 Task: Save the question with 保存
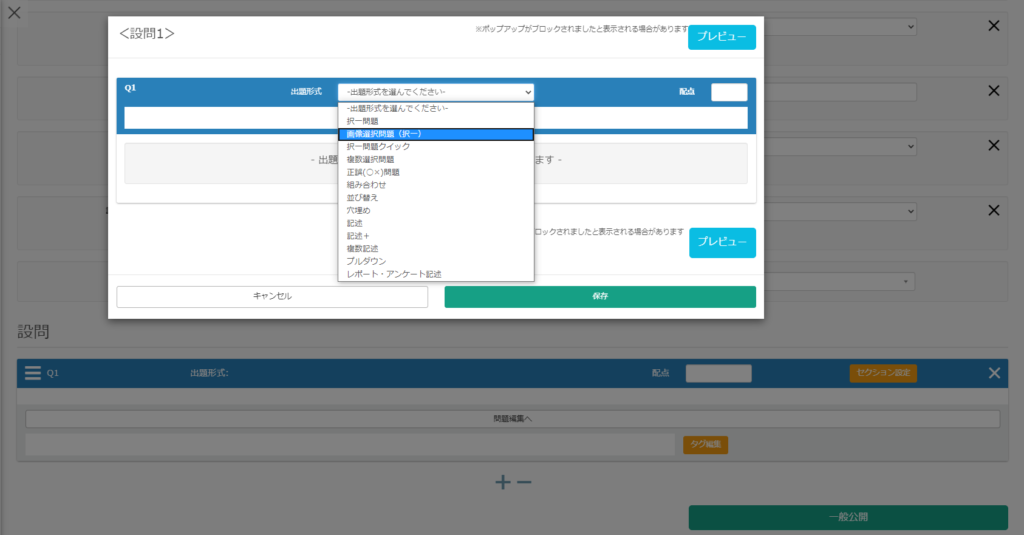pyautogui.click(x=600, y=297)
